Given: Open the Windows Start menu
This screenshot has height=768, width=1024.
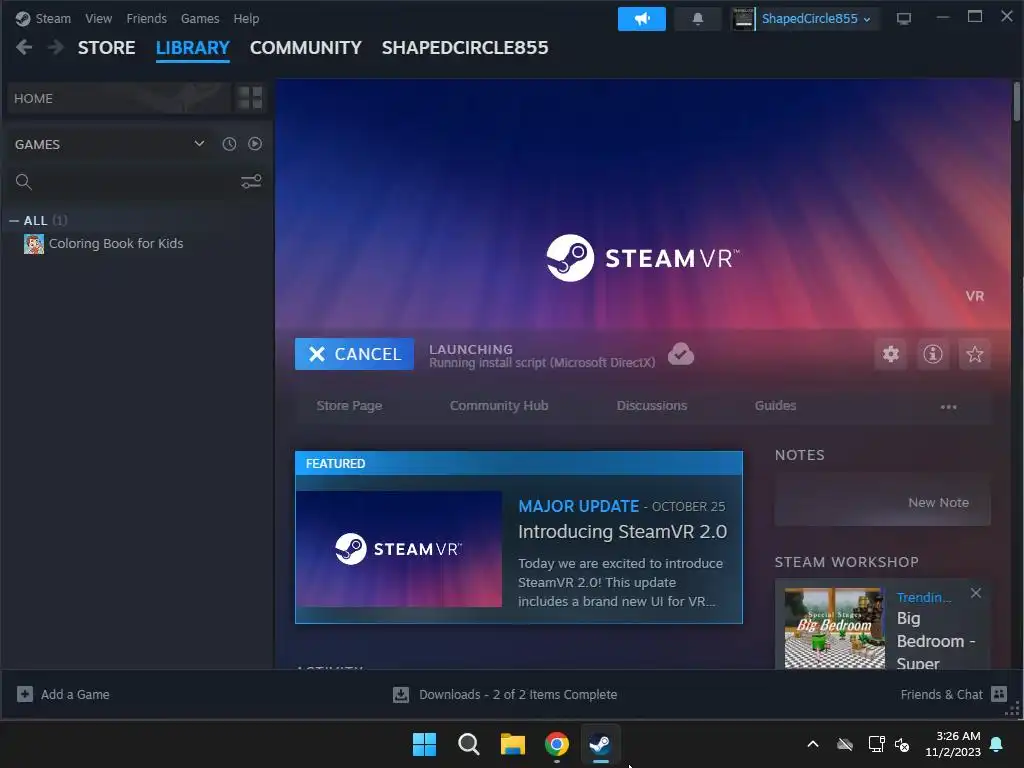Looking at the screenshot, I should [424, 744].
